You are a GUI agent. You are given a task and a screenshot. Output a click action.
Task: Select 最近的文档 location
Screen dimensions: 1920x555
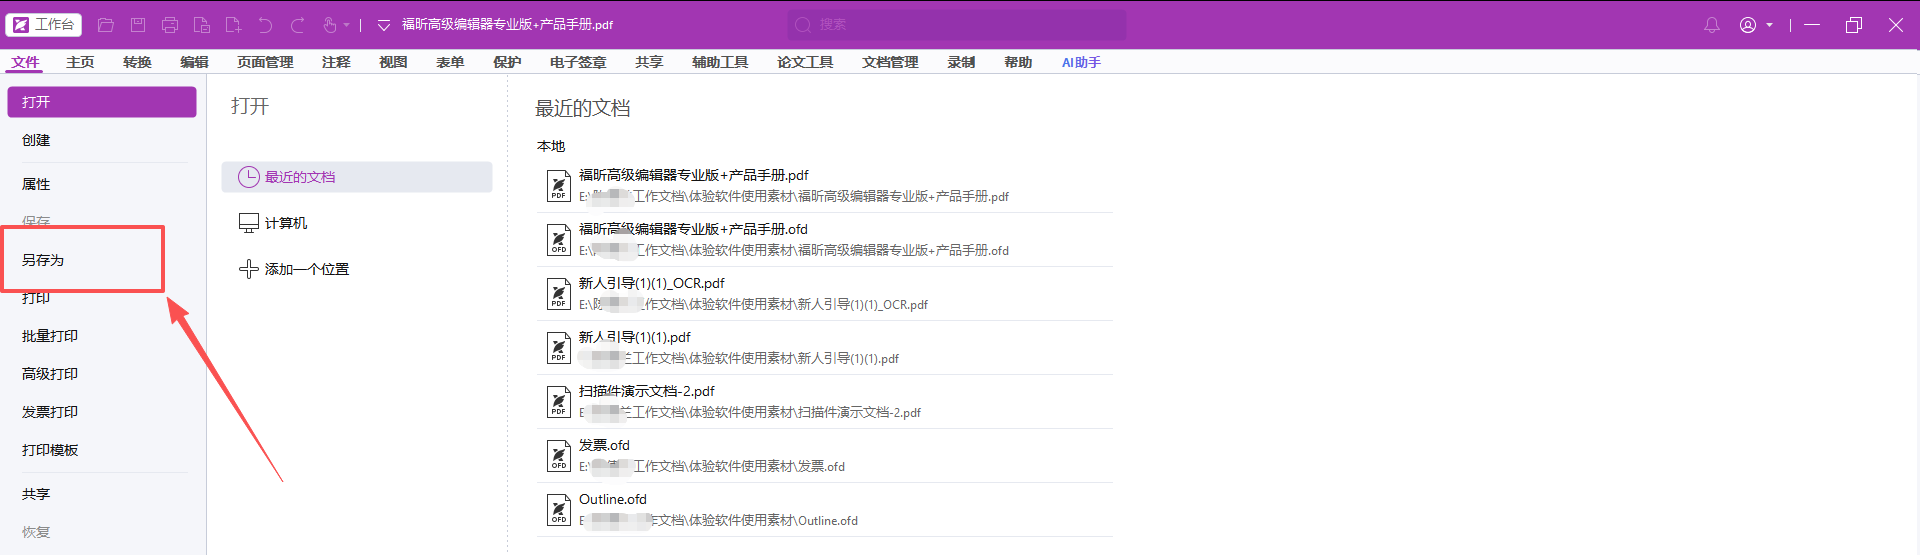pyautogui.click(x=357, y=177)
